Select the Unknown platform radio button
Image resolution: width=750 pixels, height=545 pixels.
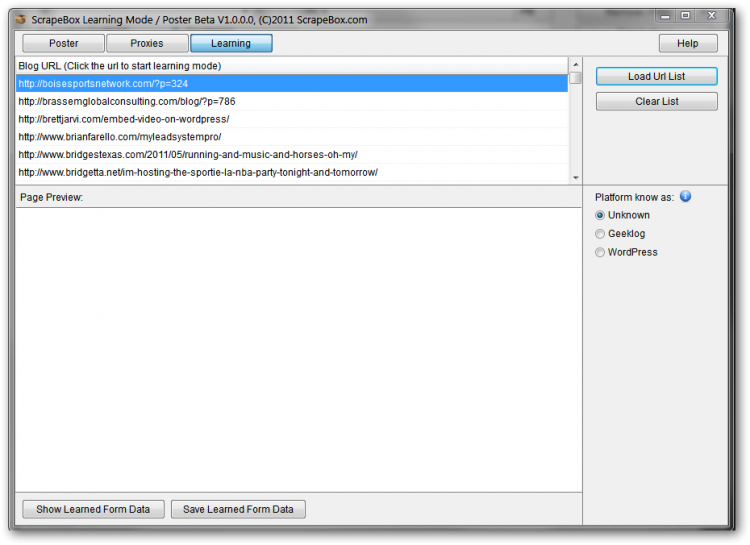pos(600,215)
